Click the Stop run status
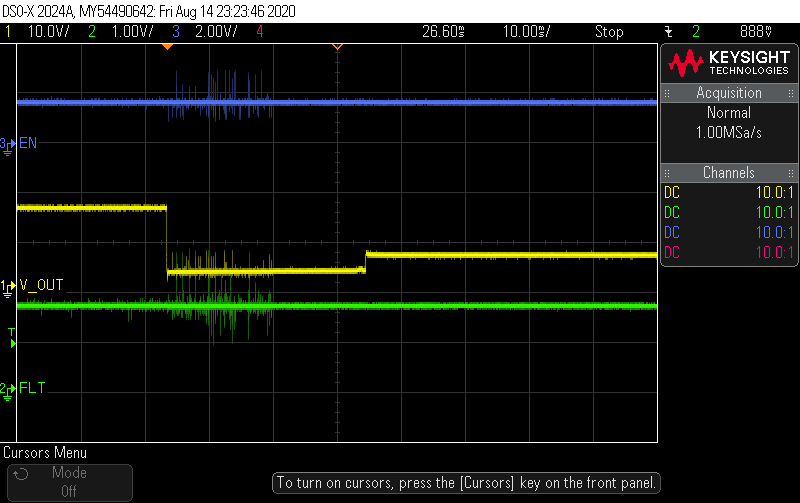This screenshot has width=800, height=503. pyautogui.click(x=609, y=32)
